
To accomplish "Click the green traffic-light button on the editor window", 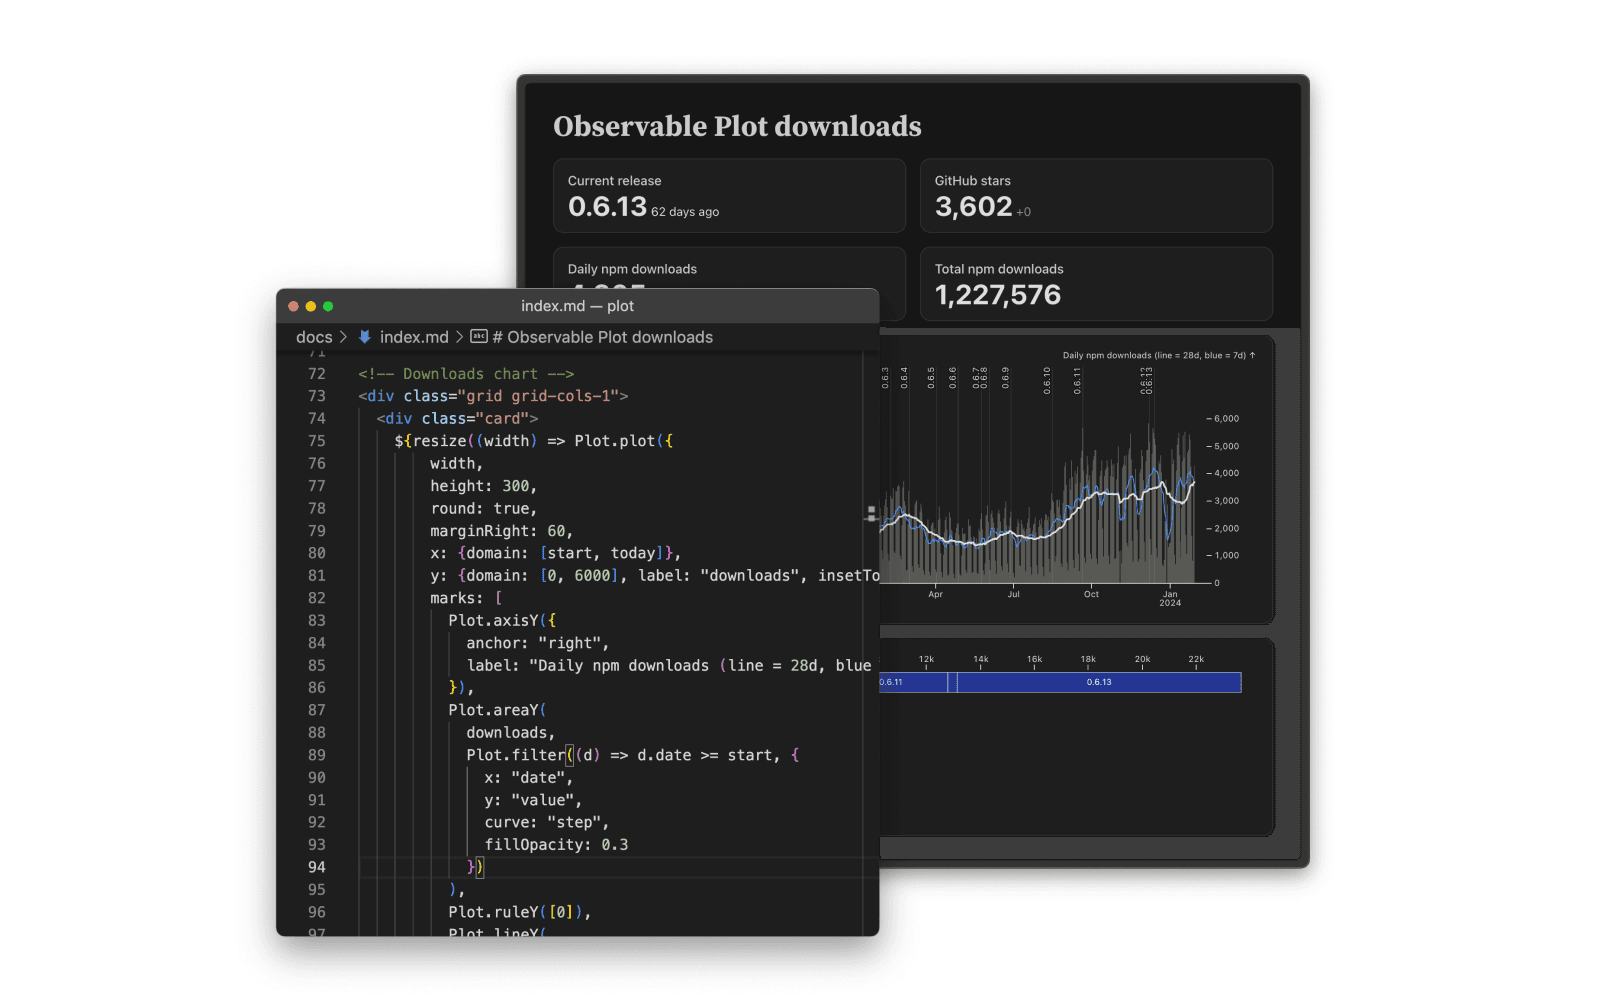I will (328, 306).
